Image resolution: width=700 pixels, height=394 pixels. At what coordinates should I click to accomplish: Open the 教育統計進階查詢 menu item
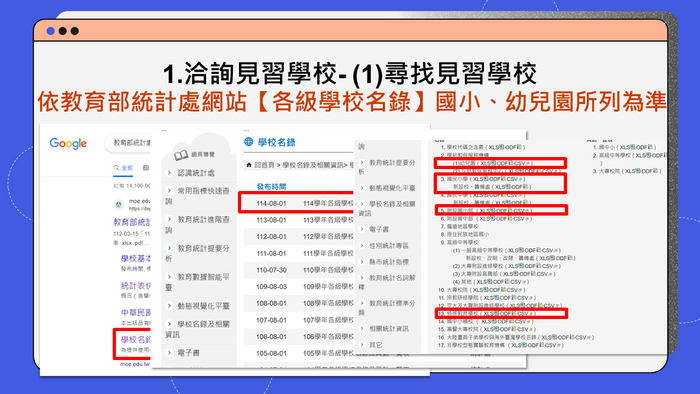(198, 224)
